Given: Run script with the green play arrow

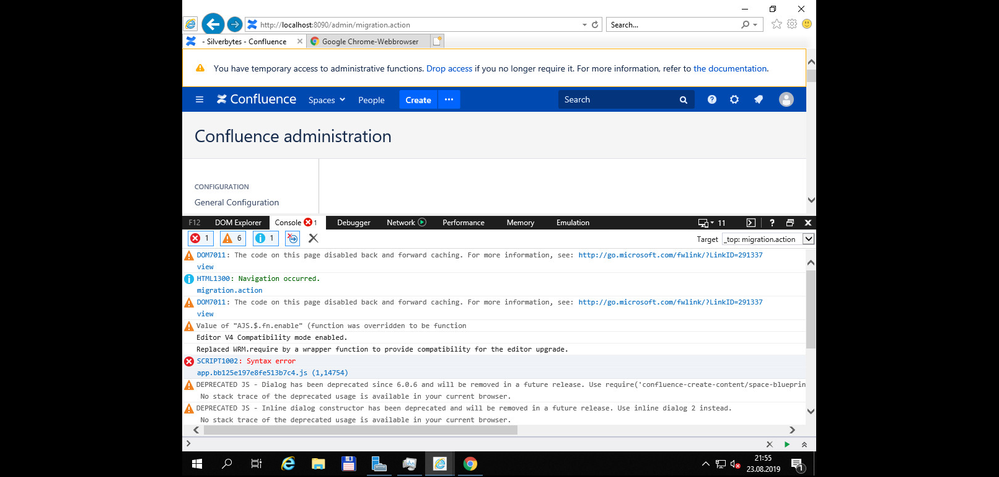Looking at the screenshot, I should point(787,444).
